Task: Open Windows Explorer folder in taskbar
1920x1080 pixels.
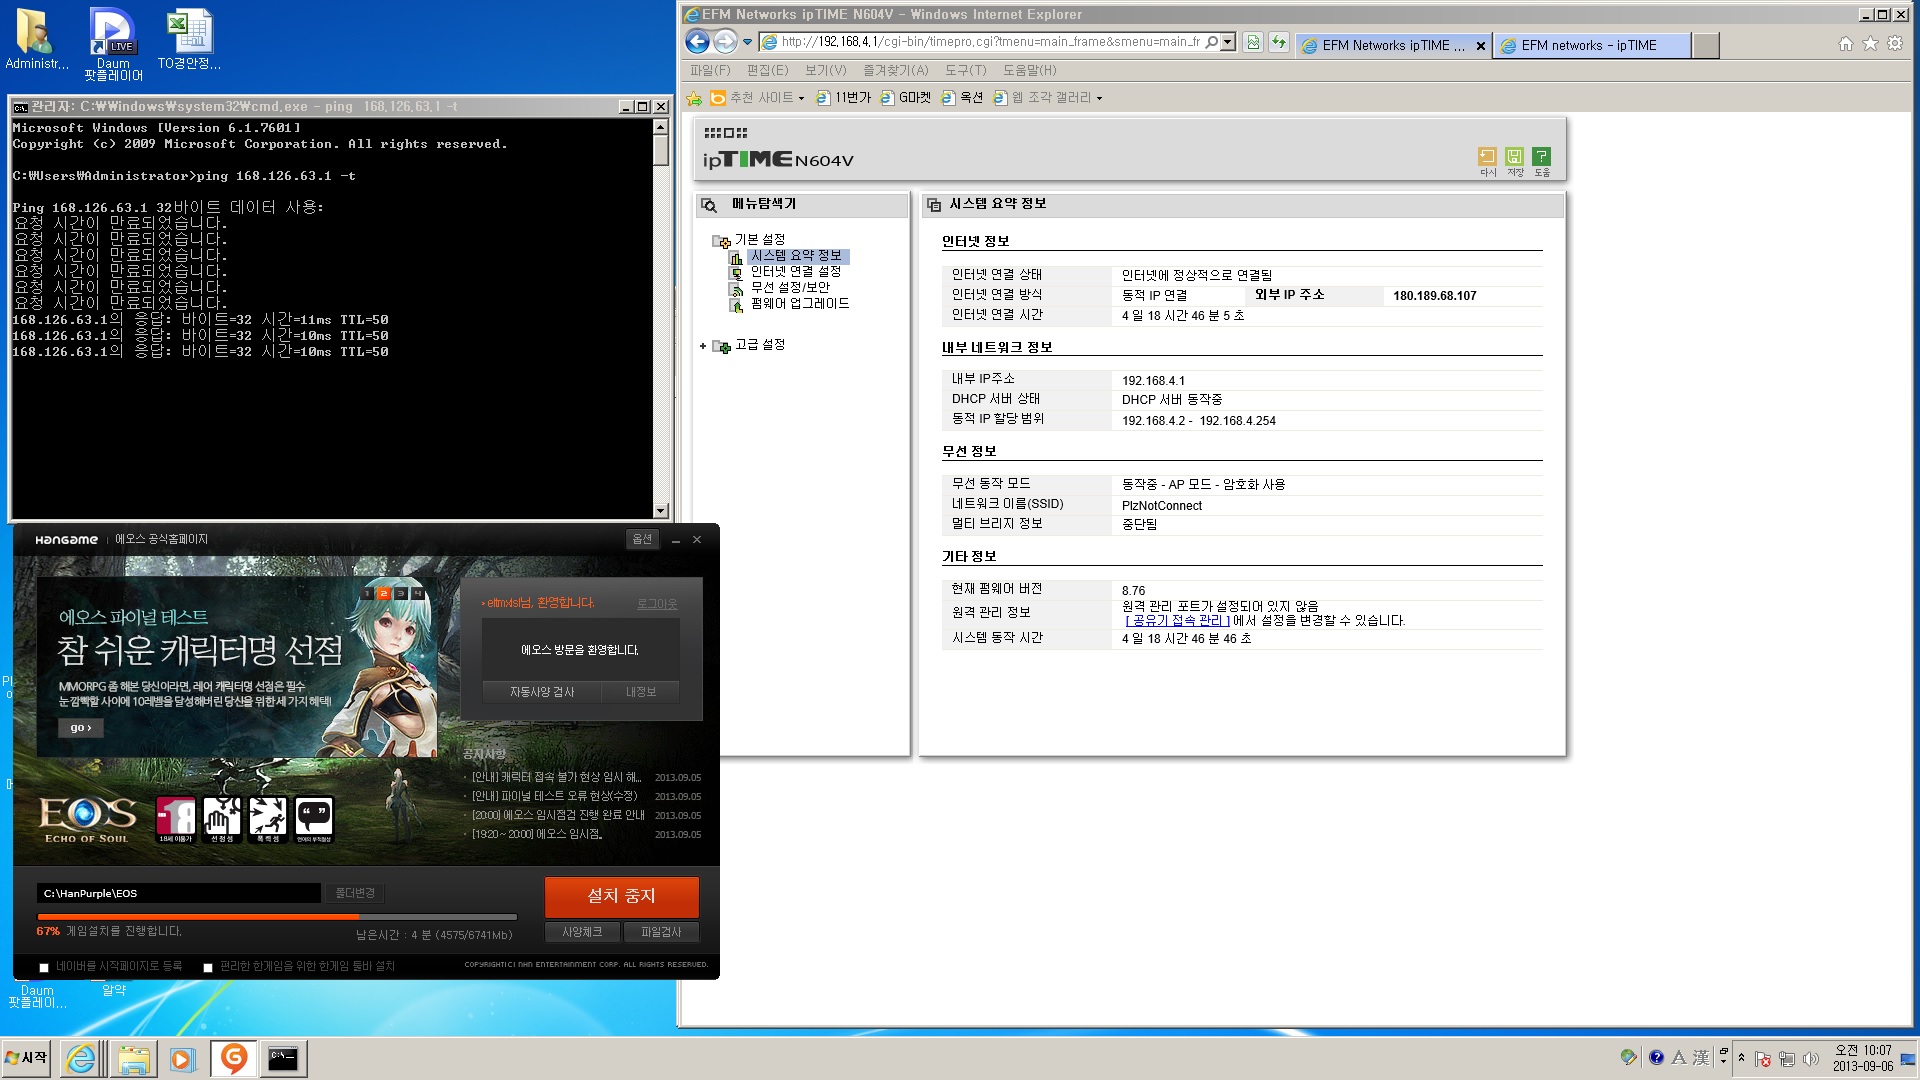Action: point(133,1059)
